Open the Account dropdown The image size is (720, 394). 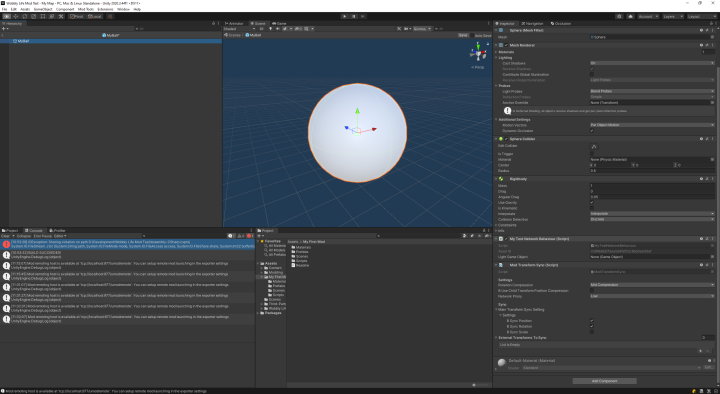[648, 16]
